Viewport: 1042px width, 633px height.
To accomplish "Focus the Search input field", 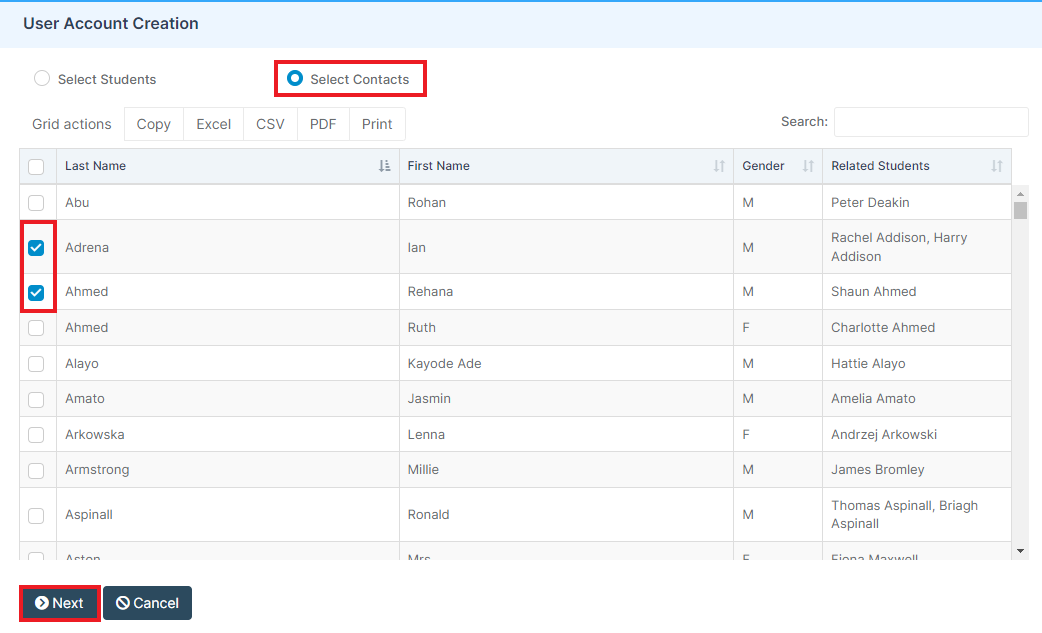I will tap(931, 122).
